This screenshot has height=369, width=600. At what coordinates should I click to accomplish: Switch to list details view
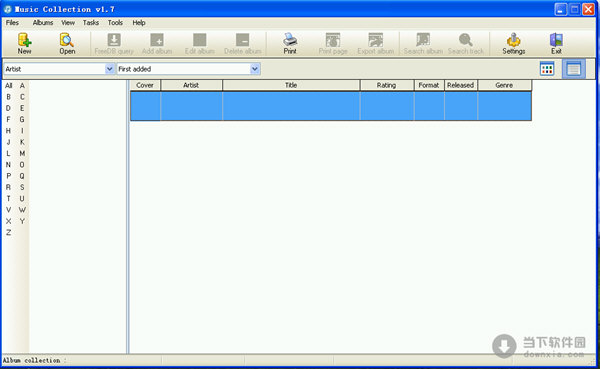(x=574, y=69)
